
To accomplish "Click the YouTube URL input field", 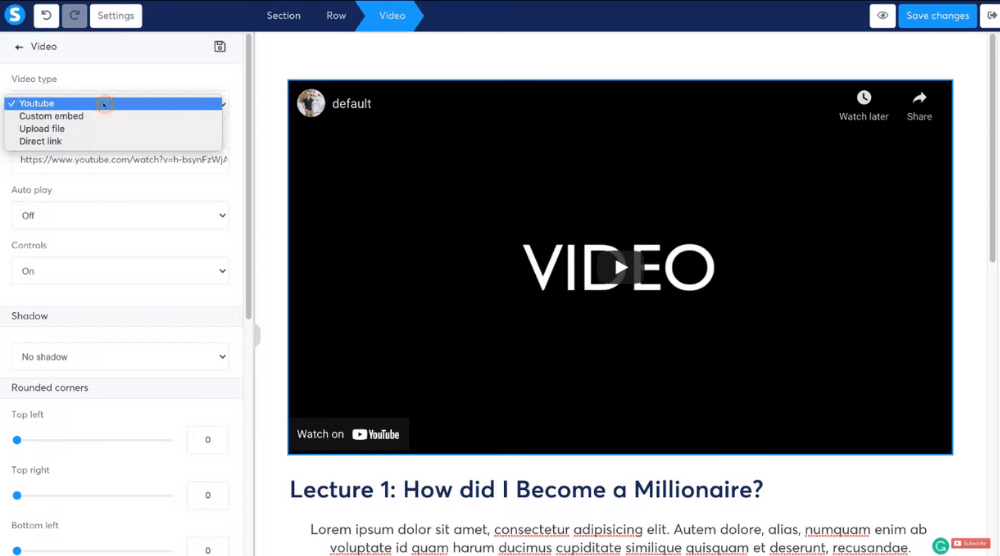I will (x=120, y=160).
